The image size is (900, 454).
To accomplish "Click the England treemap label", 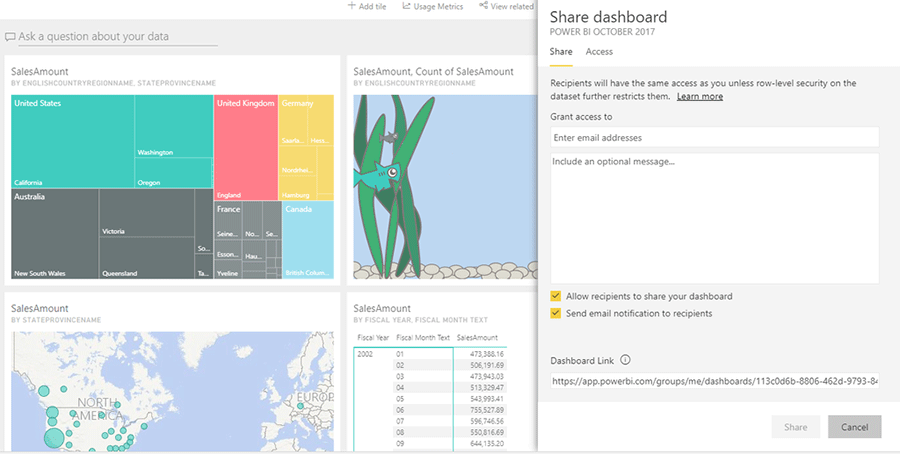I will pyautogui.click(x=228, y=195).
